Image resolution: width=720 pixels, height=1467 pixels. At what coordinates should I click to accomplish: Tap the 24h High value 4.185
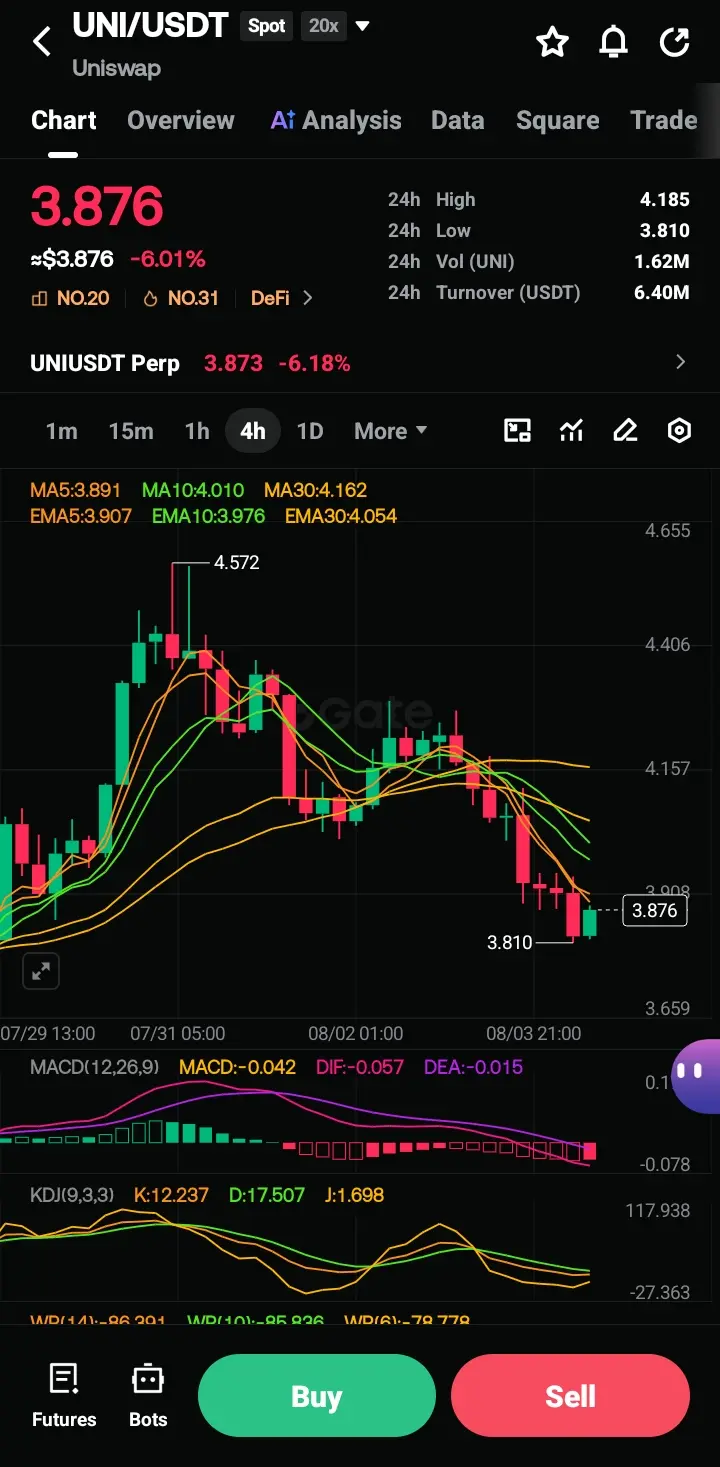point(665,200)
